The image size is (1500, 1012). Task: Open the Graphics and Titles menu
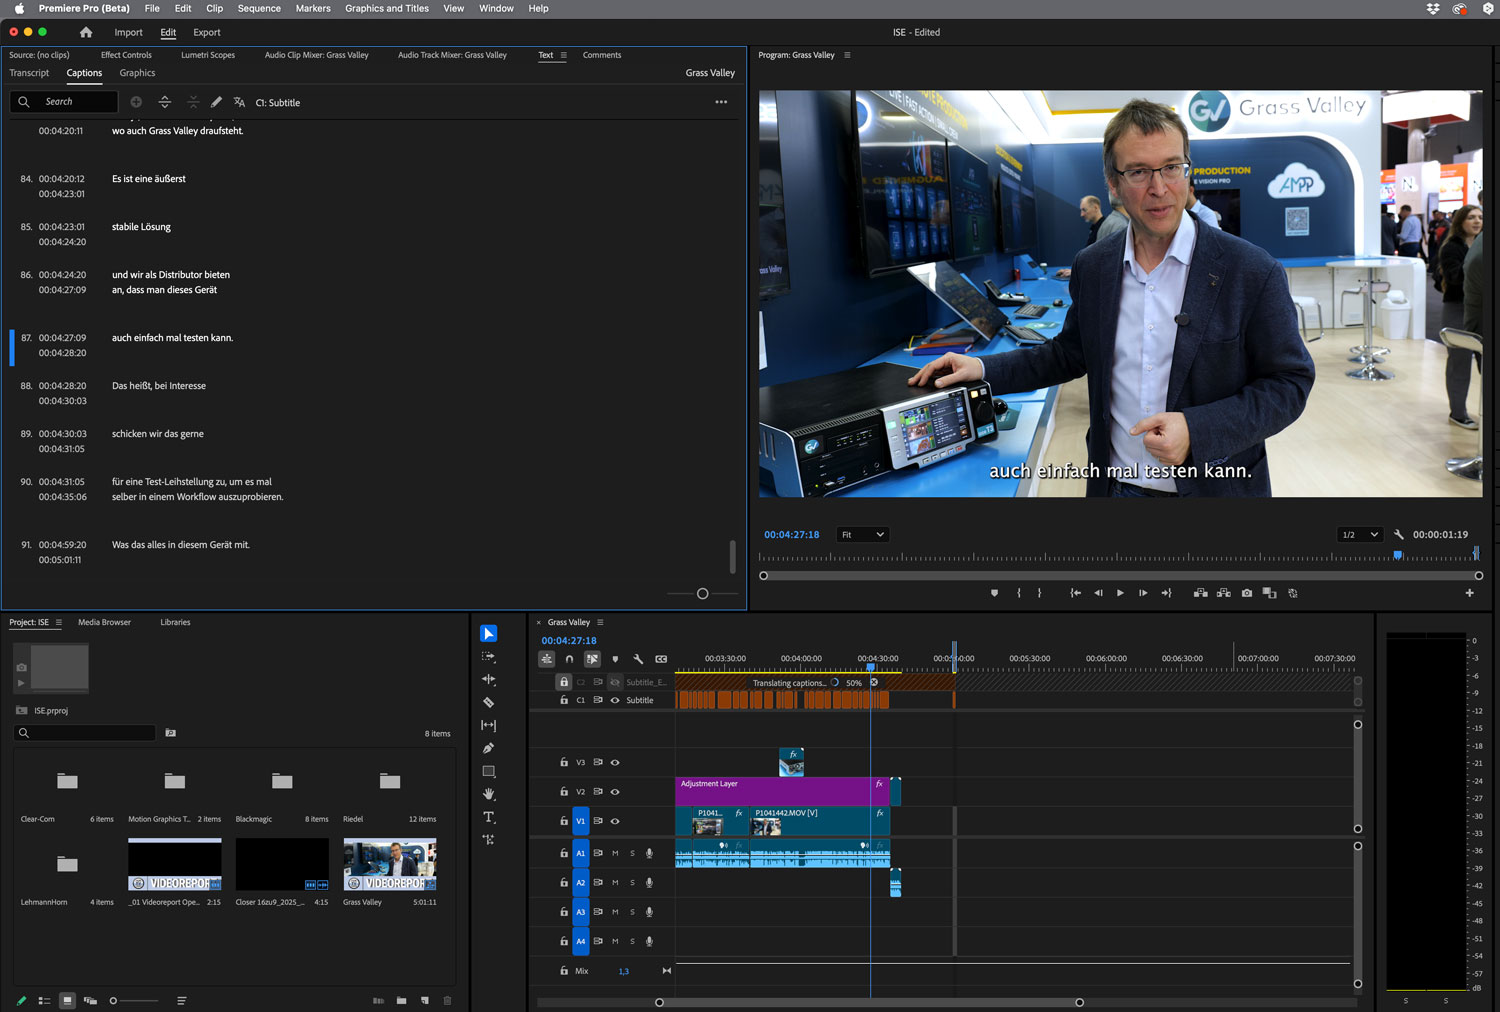(x=386, y=8)
